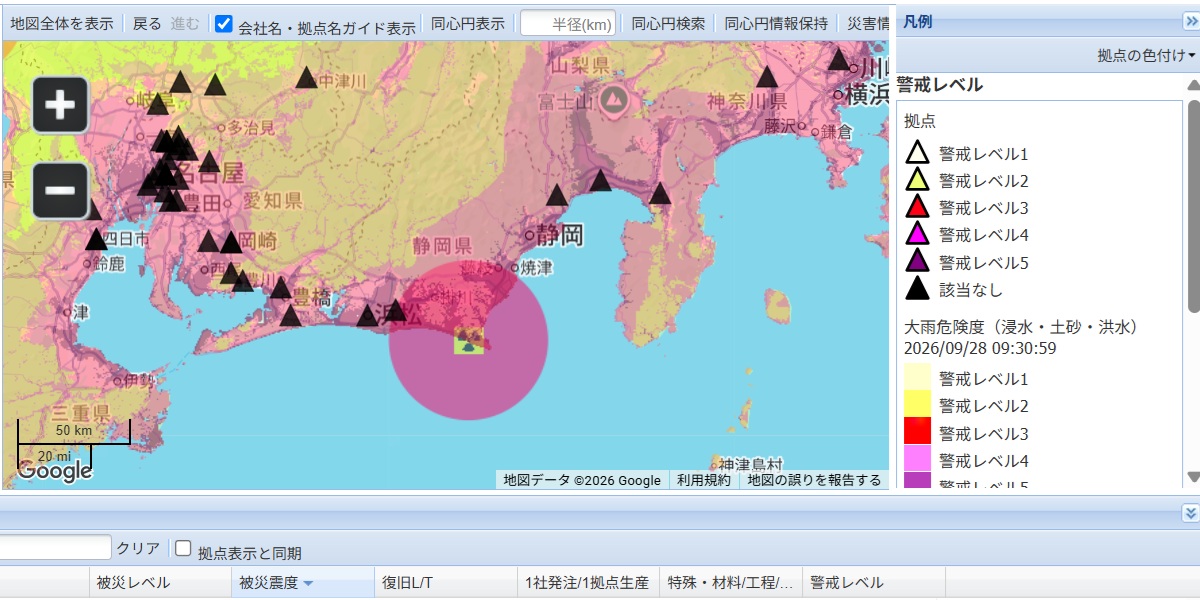Open the 拠点の色付け dropdown

pos(1146,56)
